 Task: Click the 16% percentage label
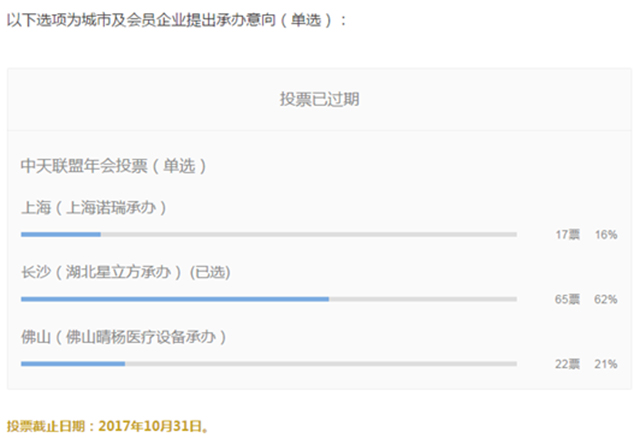click(x=605, y=234)
